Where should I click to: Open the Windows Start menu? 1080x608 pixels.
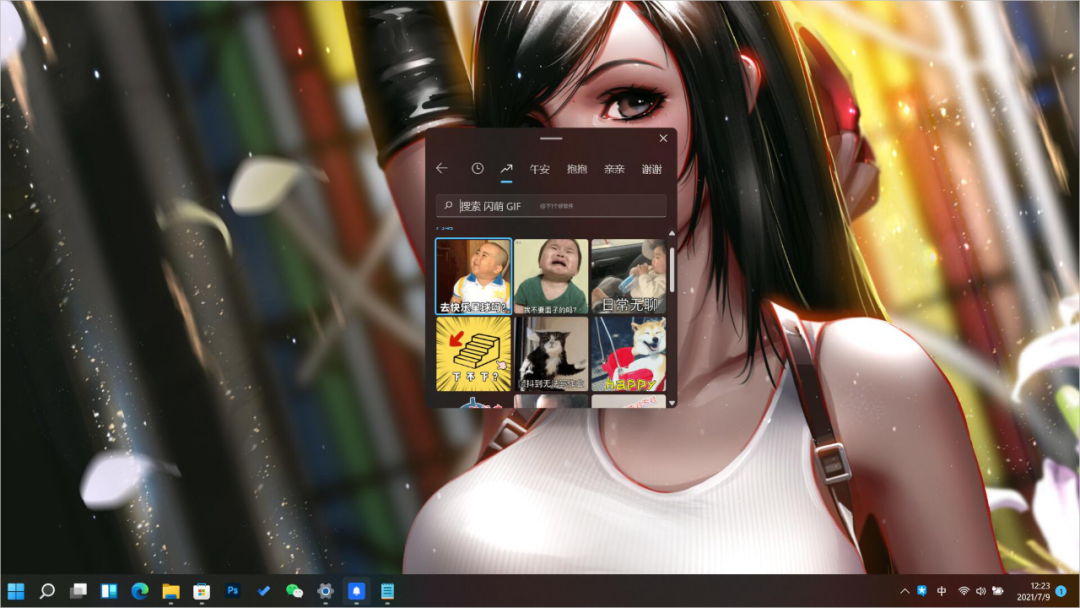click(16, 591)
